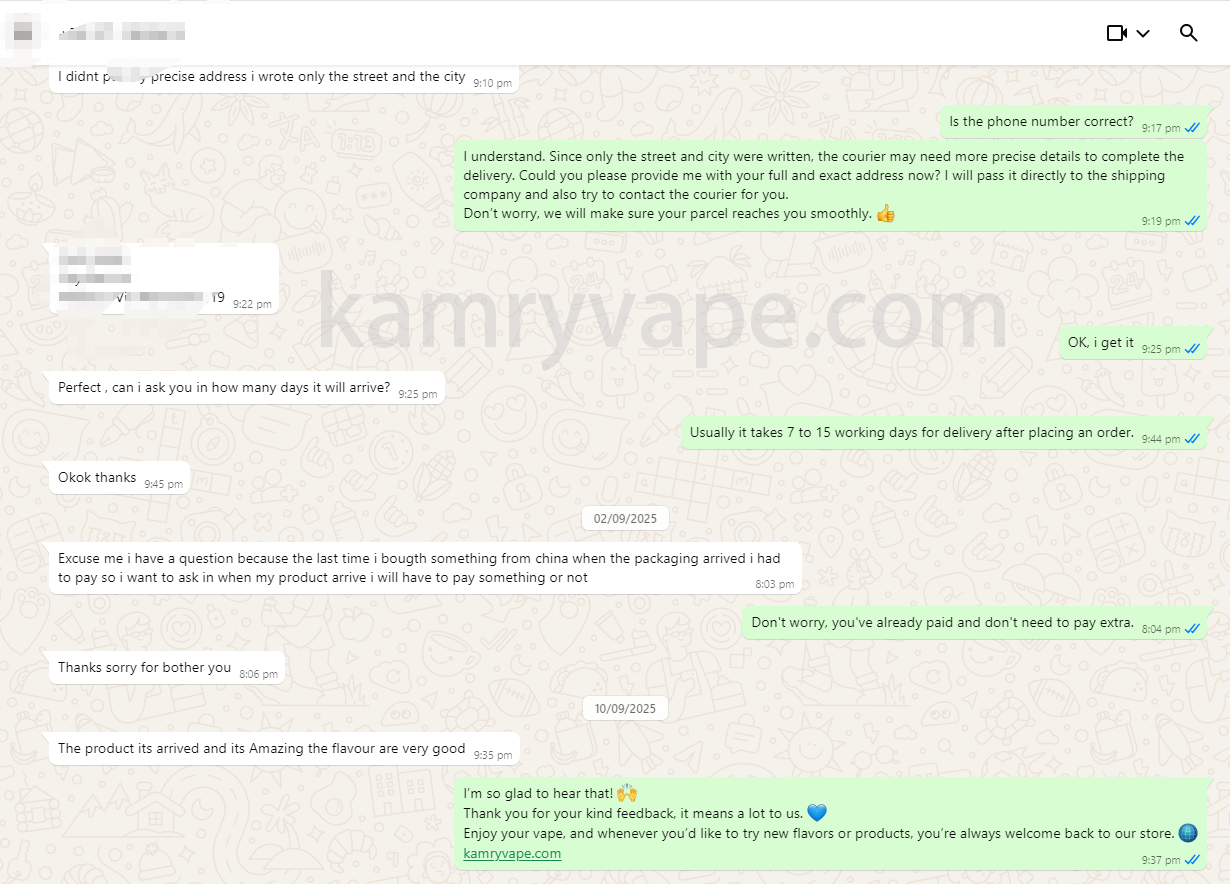The image size is (1230, 884).
Task: Select 'The product its arrived' message
Action: point(284,748)
